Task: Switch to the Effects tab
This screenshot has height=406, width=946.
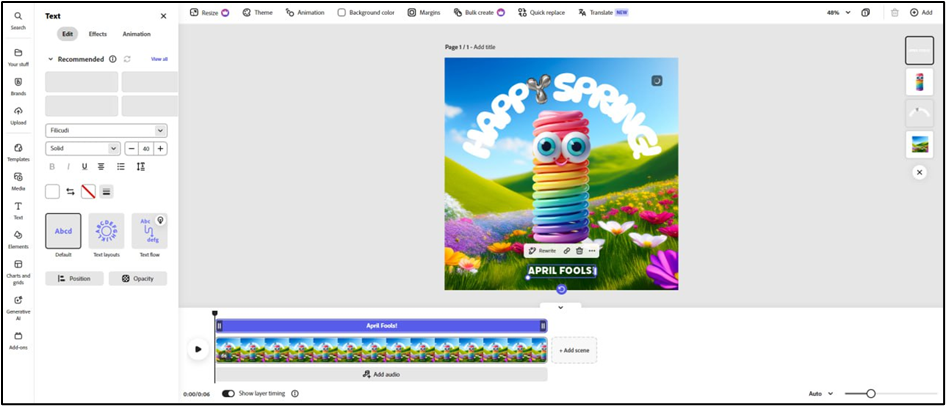Action: coord(98,34)
